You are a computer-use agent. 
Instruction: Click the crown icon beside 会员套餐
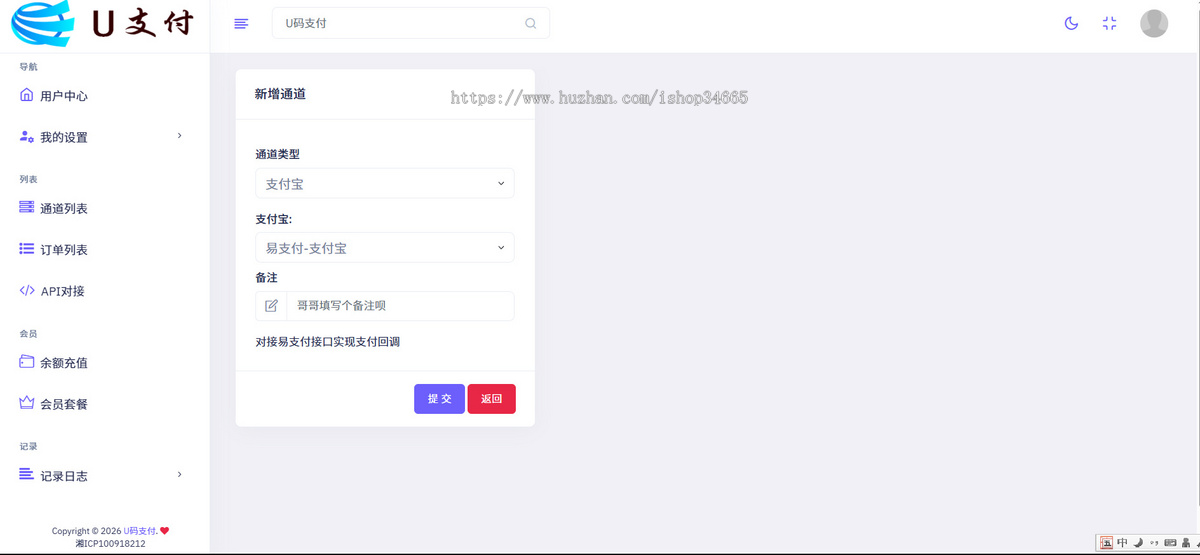point(27,403)
